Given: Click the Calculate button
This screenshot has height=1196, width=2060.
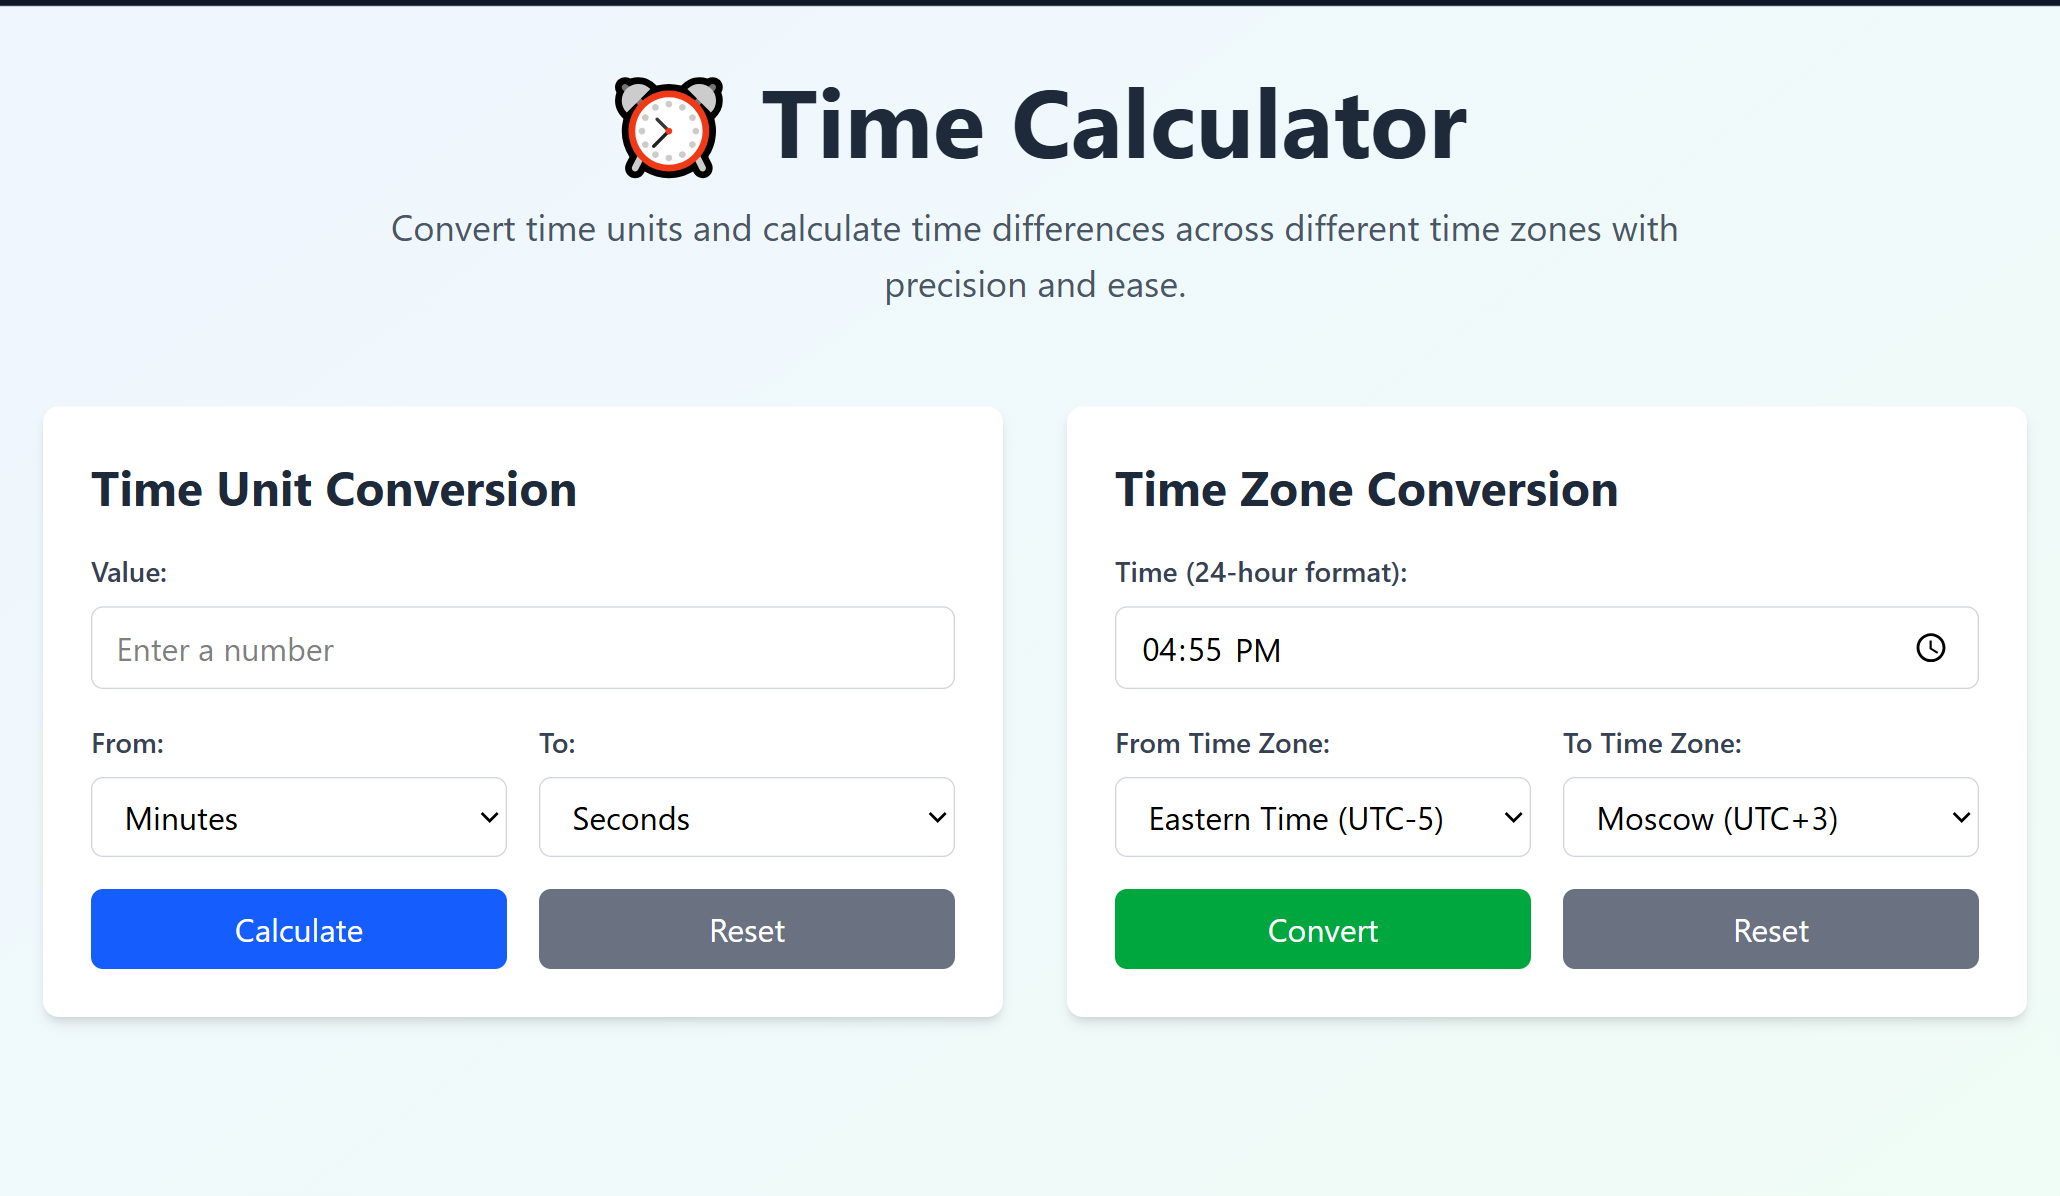Looking at the screenshot, I should pyautogui.click(x=298, y=929).
